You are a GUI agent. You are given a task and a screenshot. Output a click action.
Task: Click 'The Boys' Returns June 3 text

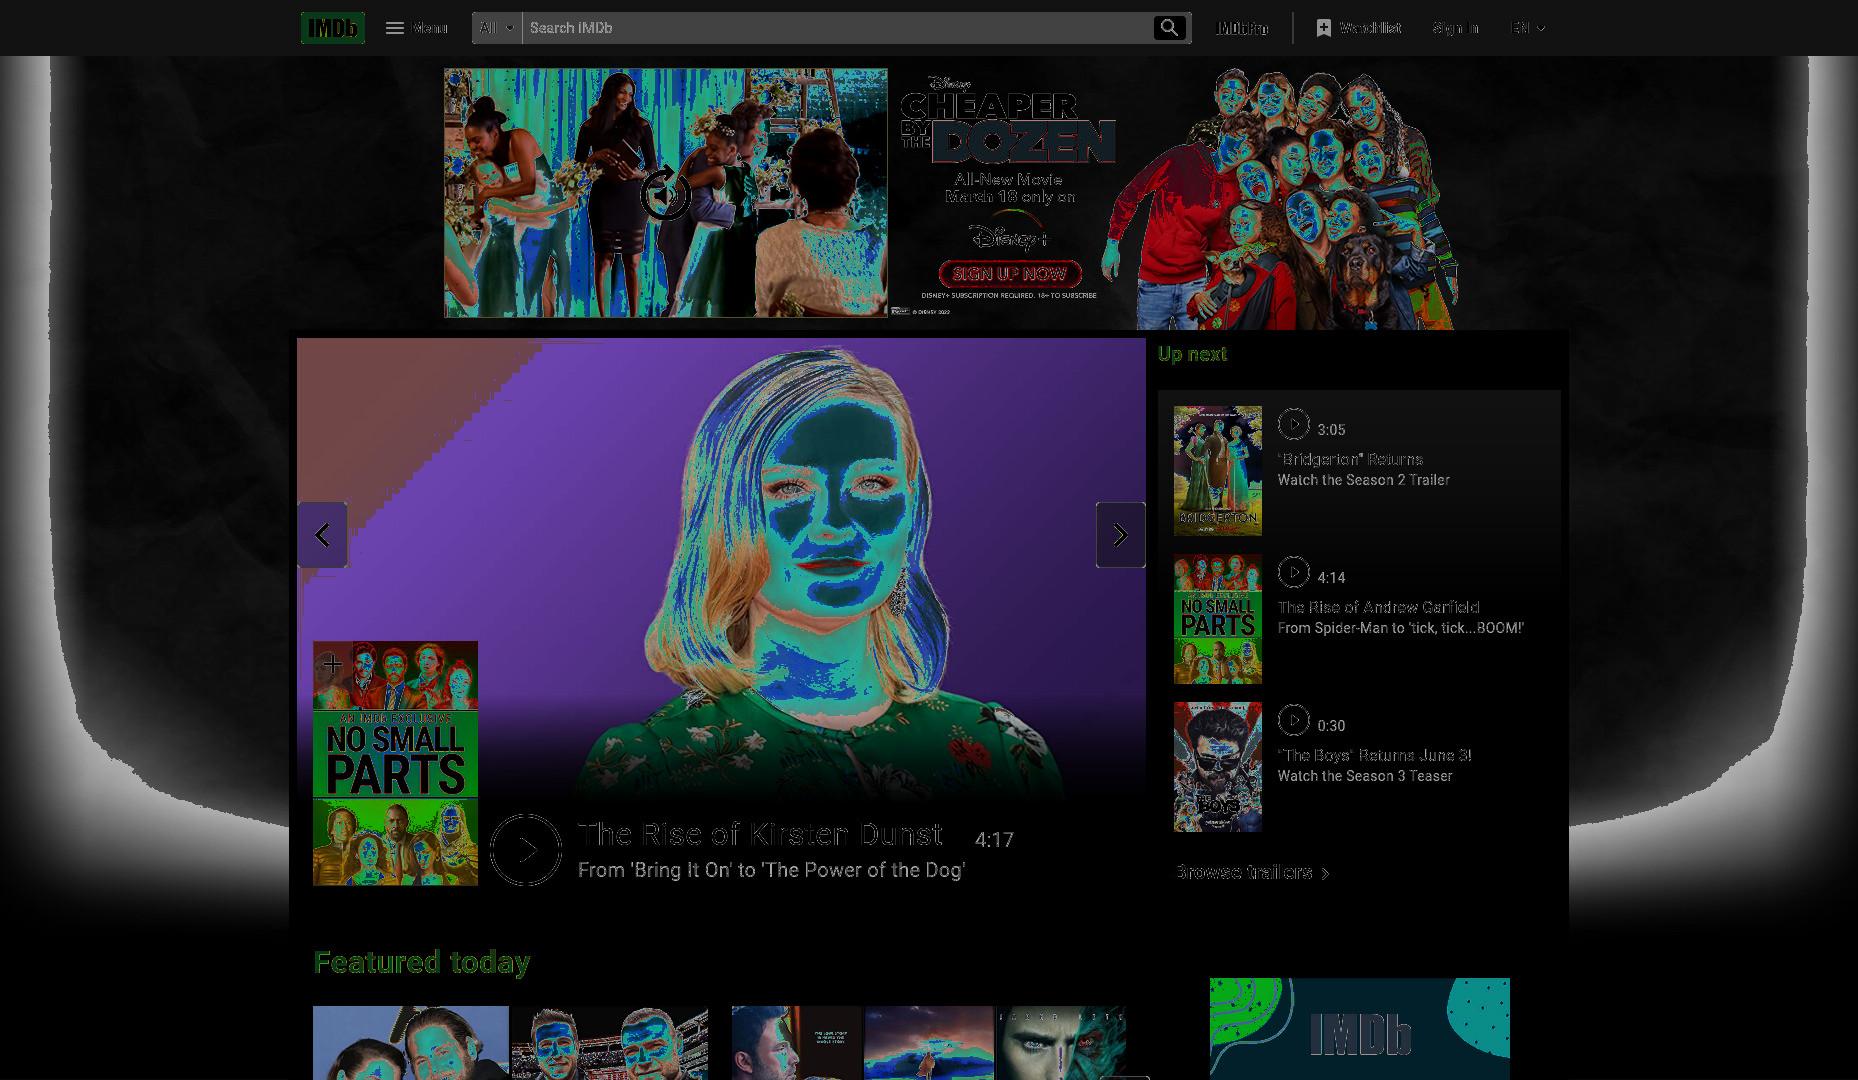1374,755
